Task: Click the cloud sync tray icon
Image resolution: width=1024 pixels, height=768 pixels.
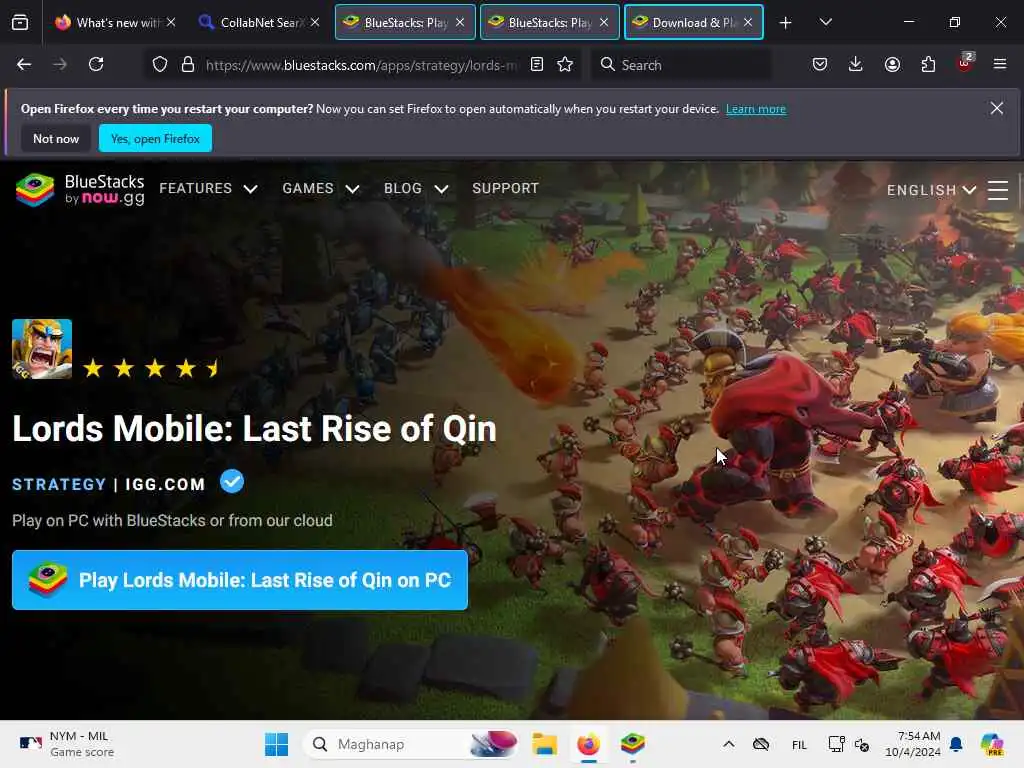Action: (x=761, y=744)
